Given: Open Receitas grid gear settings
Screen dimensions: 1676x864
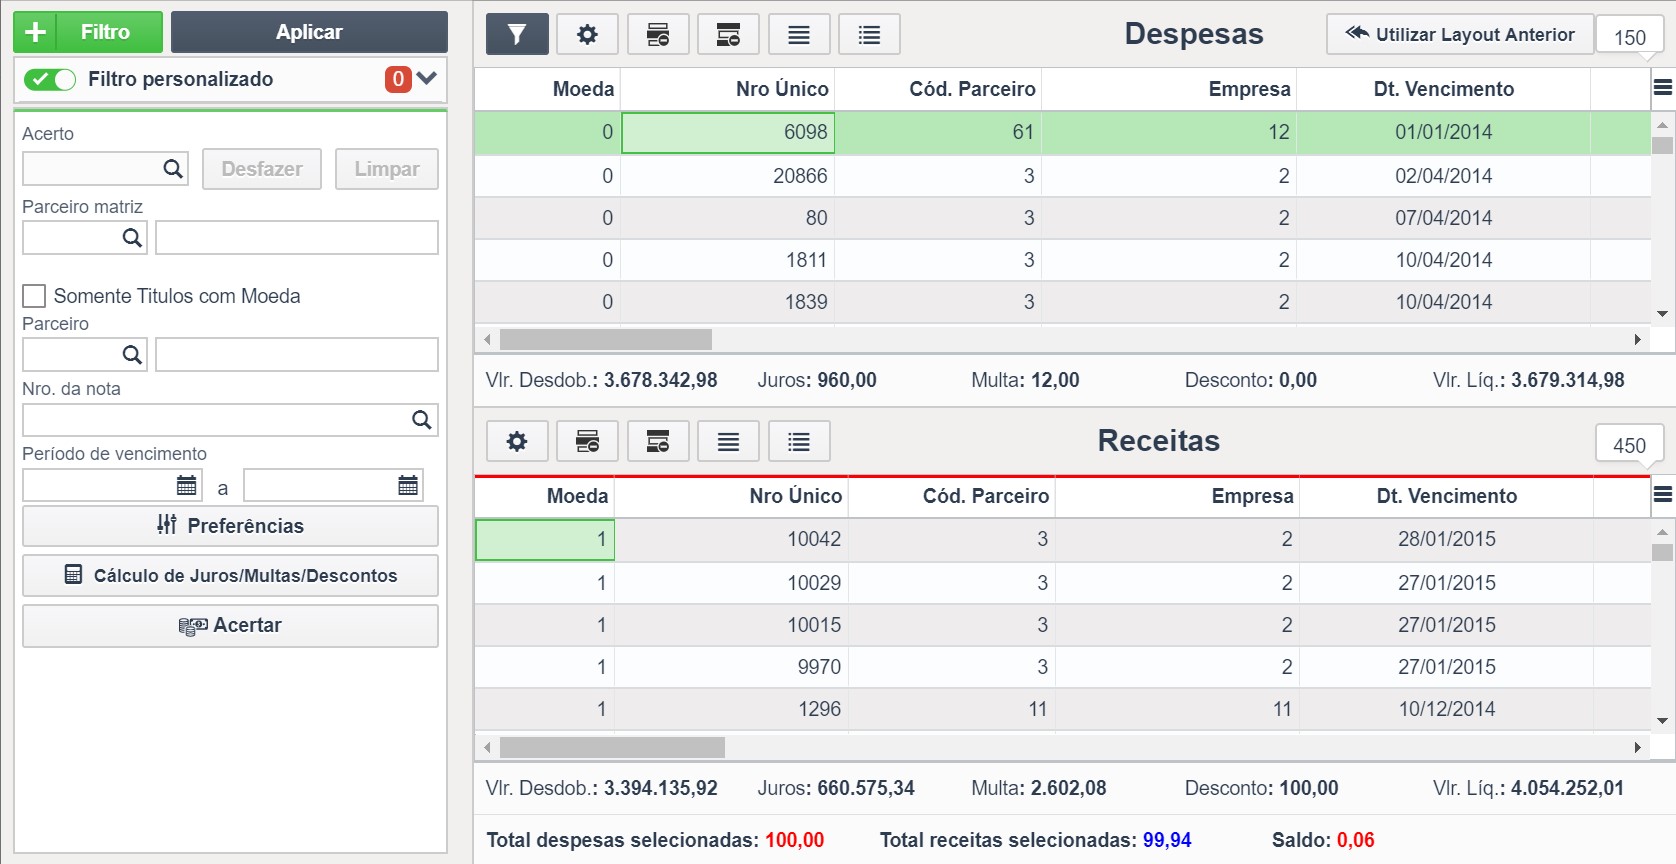Looking at the screenshot, I should (x=517, y=441).
